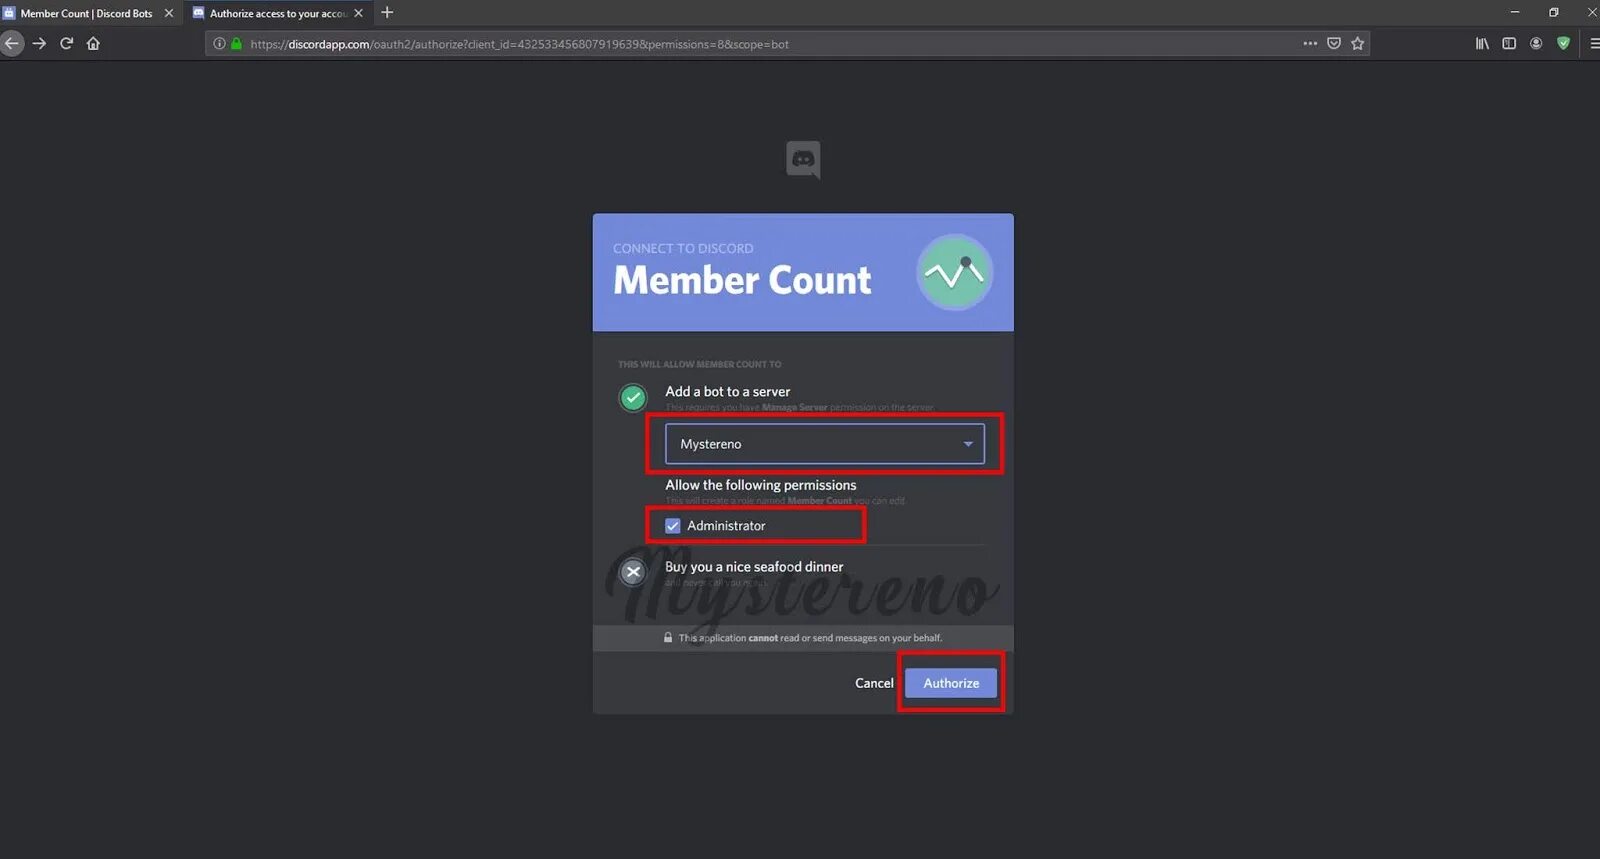Go back using the browser back arrow
Viewport: 1600px width, 859px height.
(11, 43)
